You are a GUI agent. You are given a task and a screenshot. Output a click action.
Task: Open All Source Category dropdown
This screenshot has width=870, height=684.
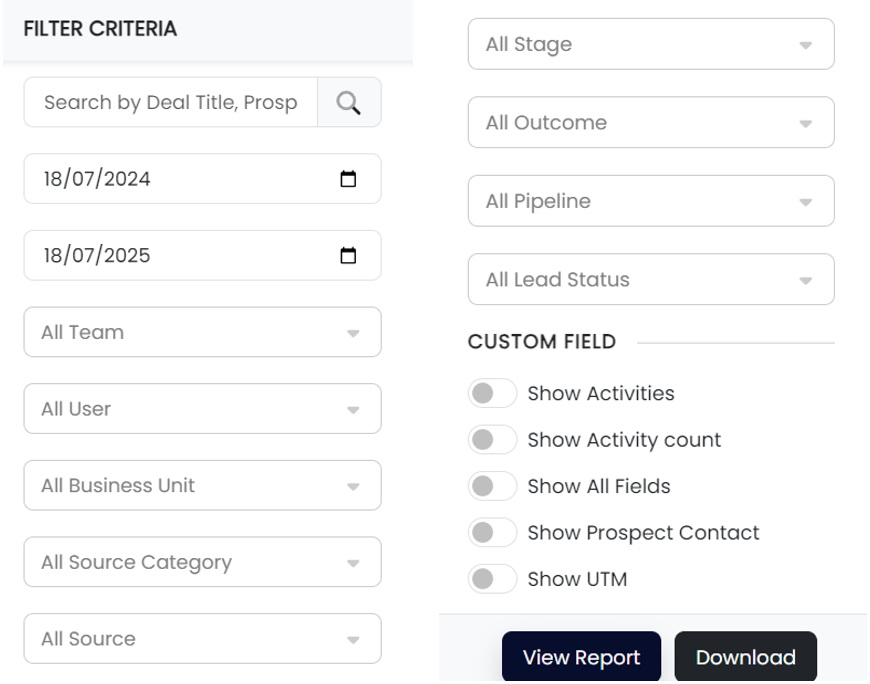[x=202, y=562]
